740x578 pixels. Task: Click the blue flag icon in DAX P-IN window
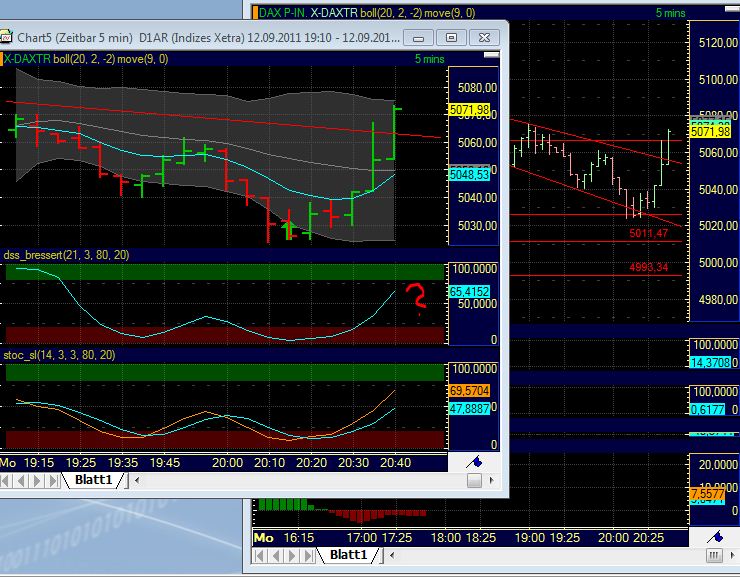(715, 537)
